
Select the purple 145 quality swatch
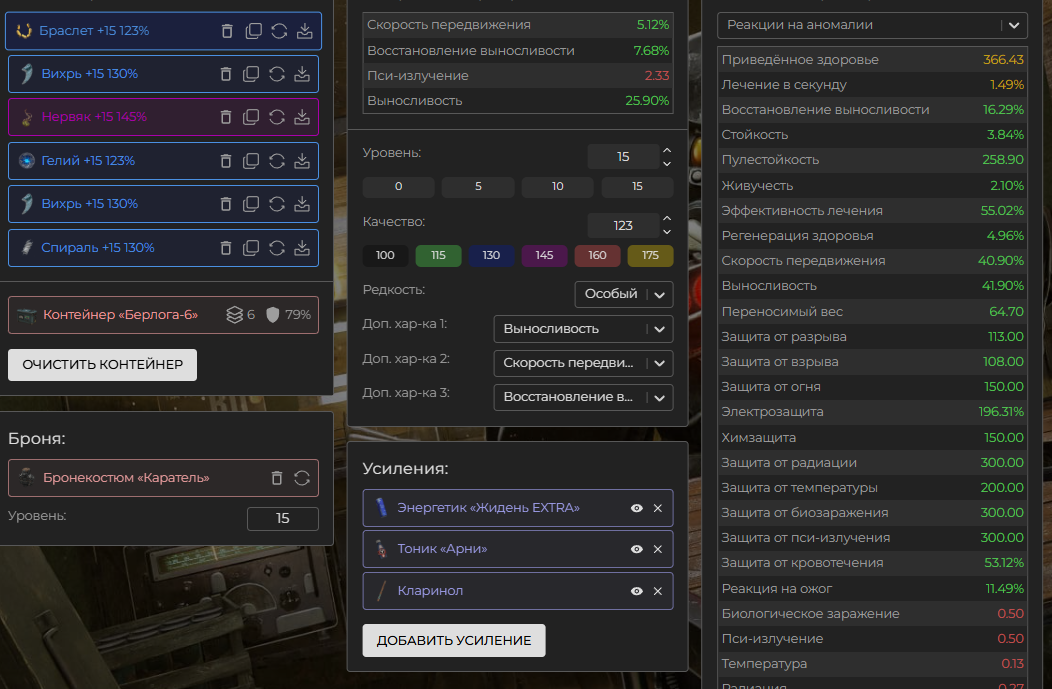(x=544, y=256)
